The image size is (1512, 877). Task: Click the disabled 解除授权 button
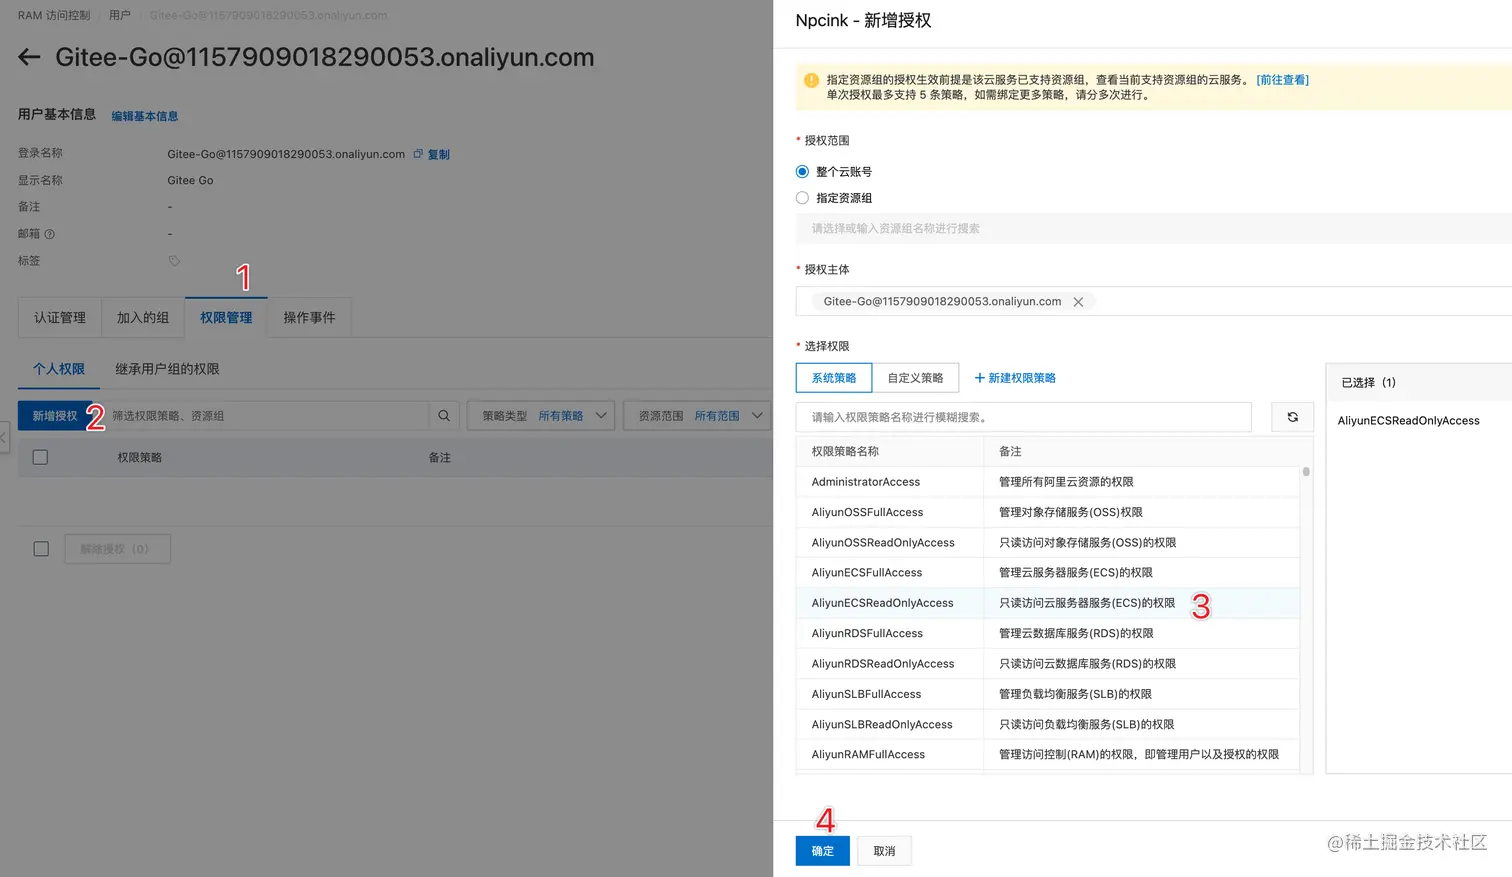coord(117,549)
